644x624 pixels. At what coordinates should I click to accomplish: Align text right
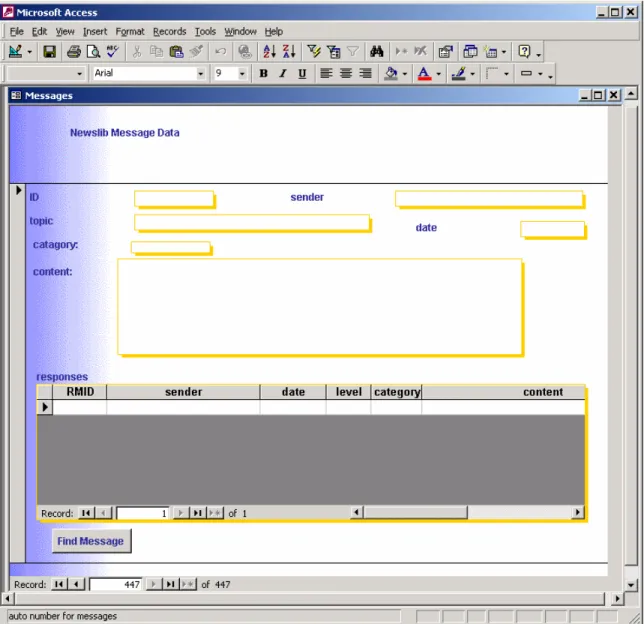pos(366,74)
